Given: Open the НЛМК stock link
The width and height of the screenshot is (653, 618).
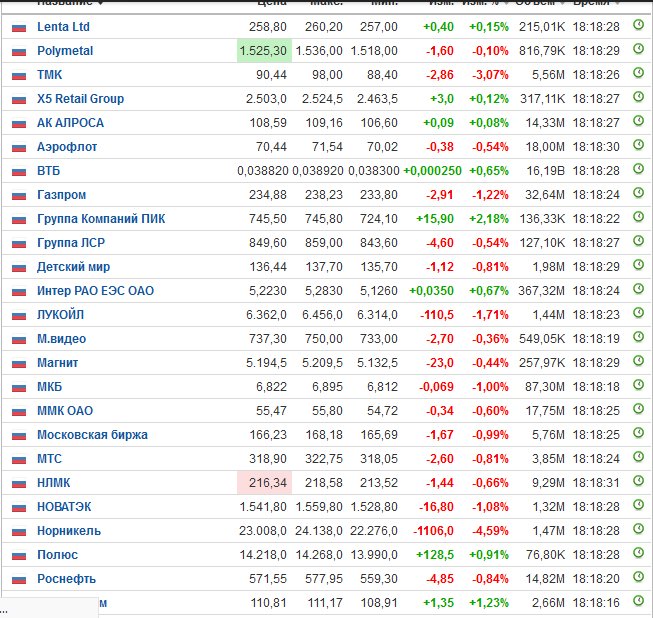Looking at the screenshot, I should point(54,483).
